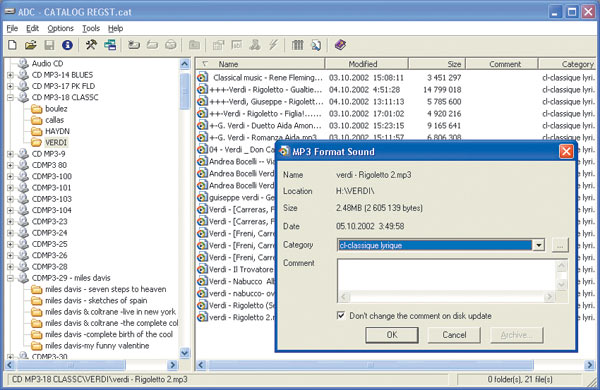Close the MP3 Format Sound dialog
600x390 pixels.
pos(566,152)
